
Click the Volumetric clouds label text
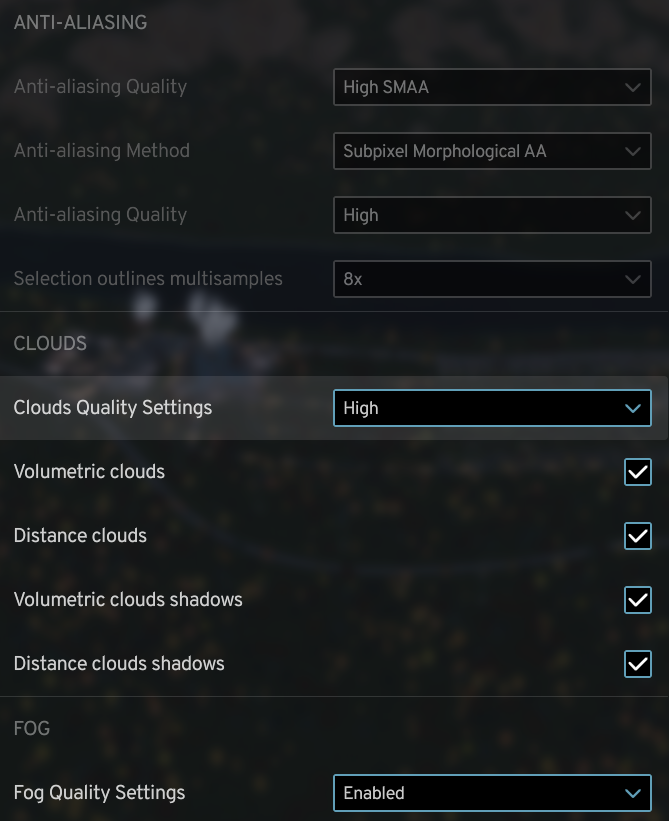(x=89, y=472)
